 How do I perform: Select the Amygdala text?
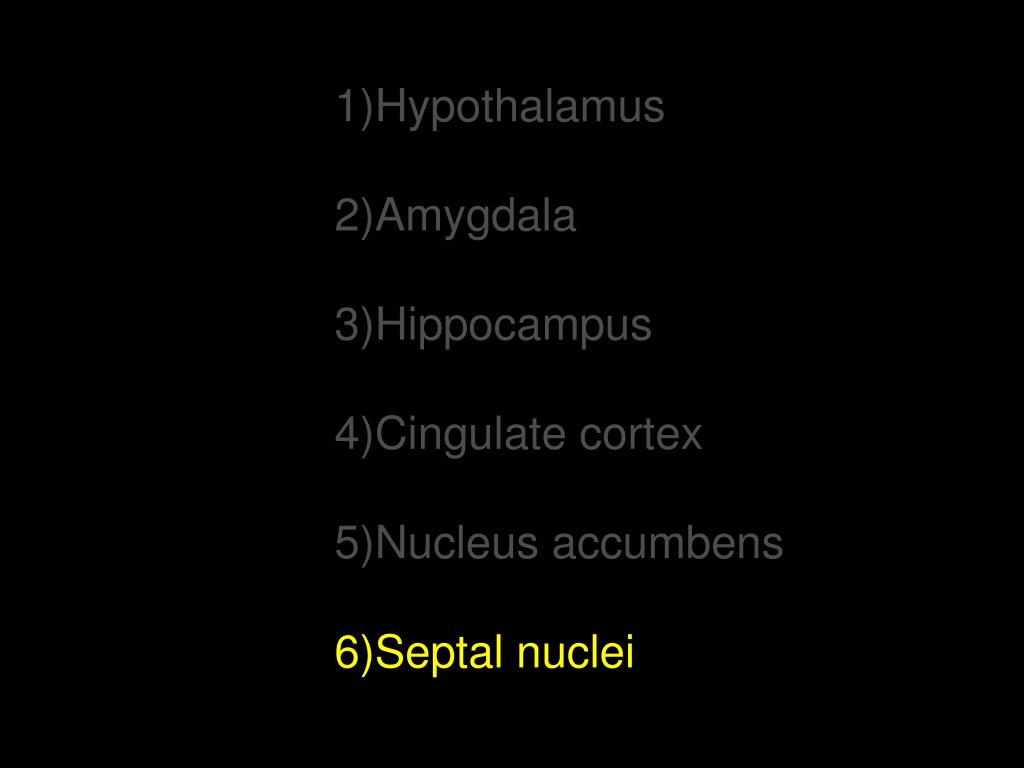point(476,217)
